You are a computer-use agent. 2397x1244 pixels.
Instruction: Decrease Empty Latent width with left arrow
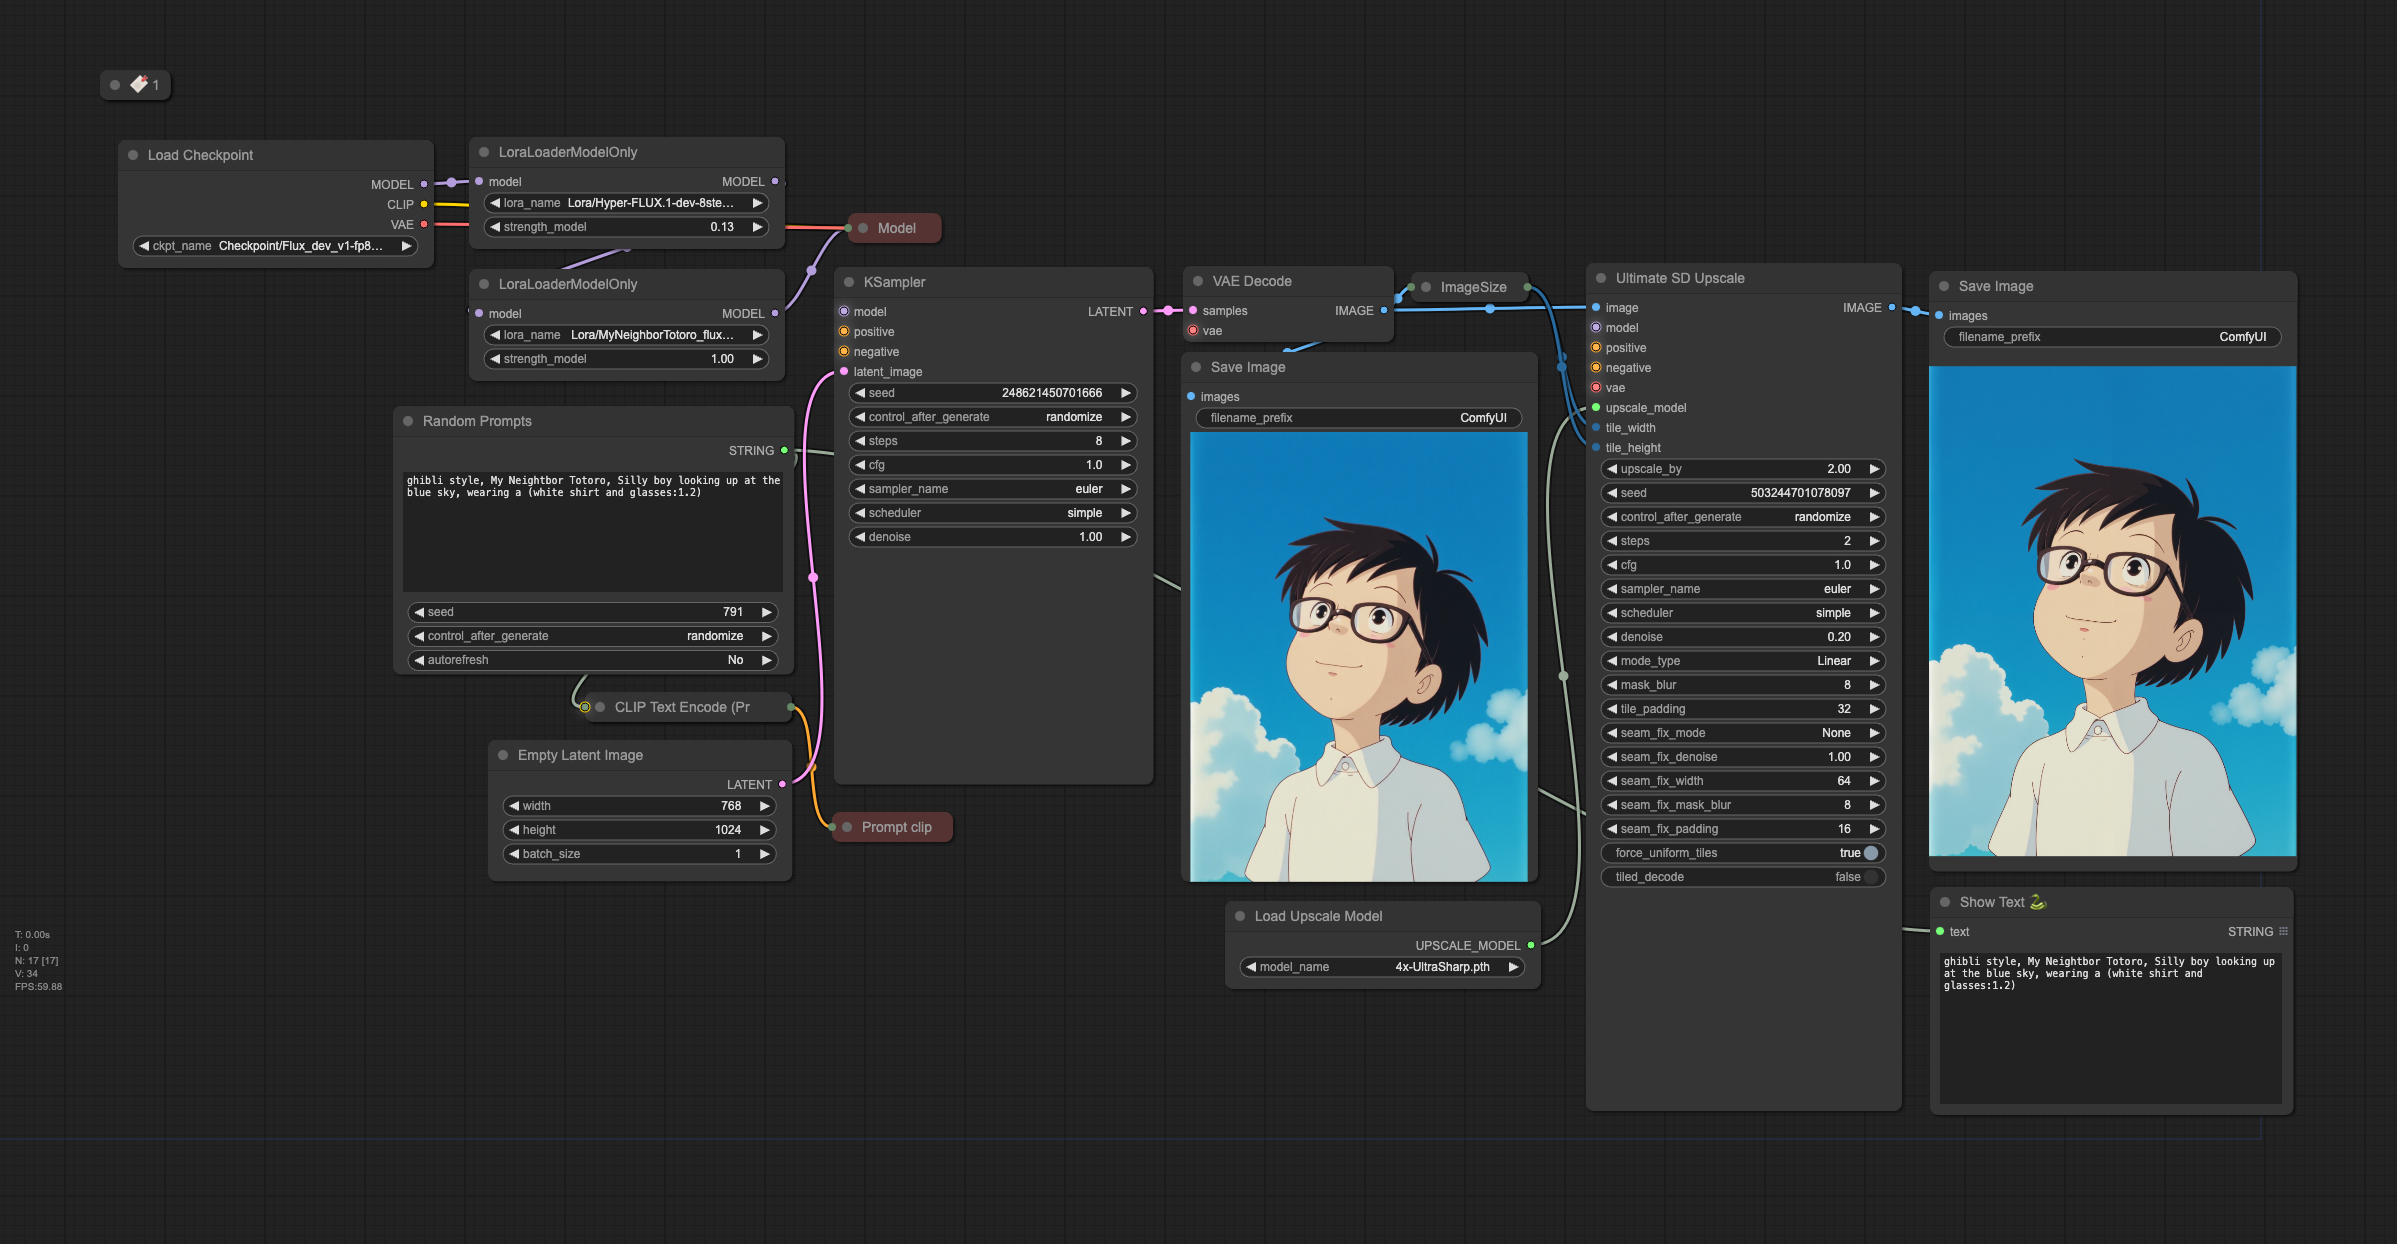[514, 806]
